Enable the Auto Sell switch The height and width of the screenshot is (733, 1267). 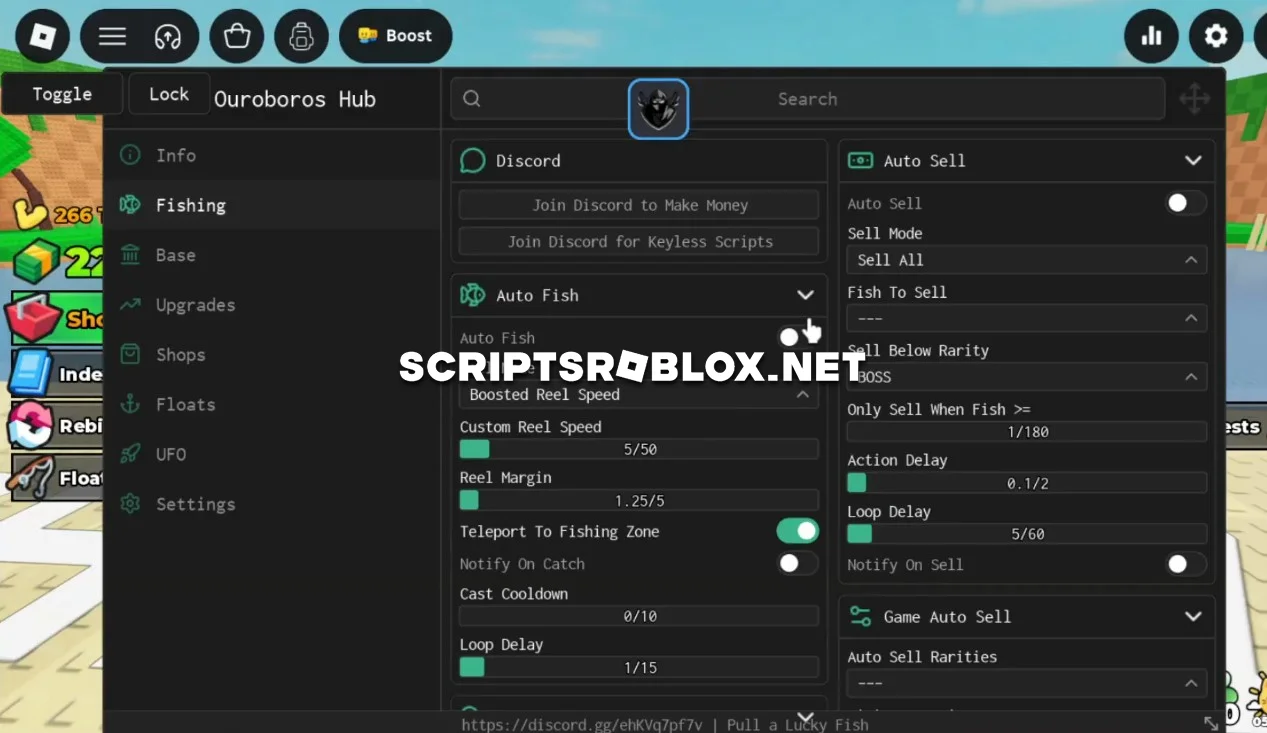point(1186,203)
